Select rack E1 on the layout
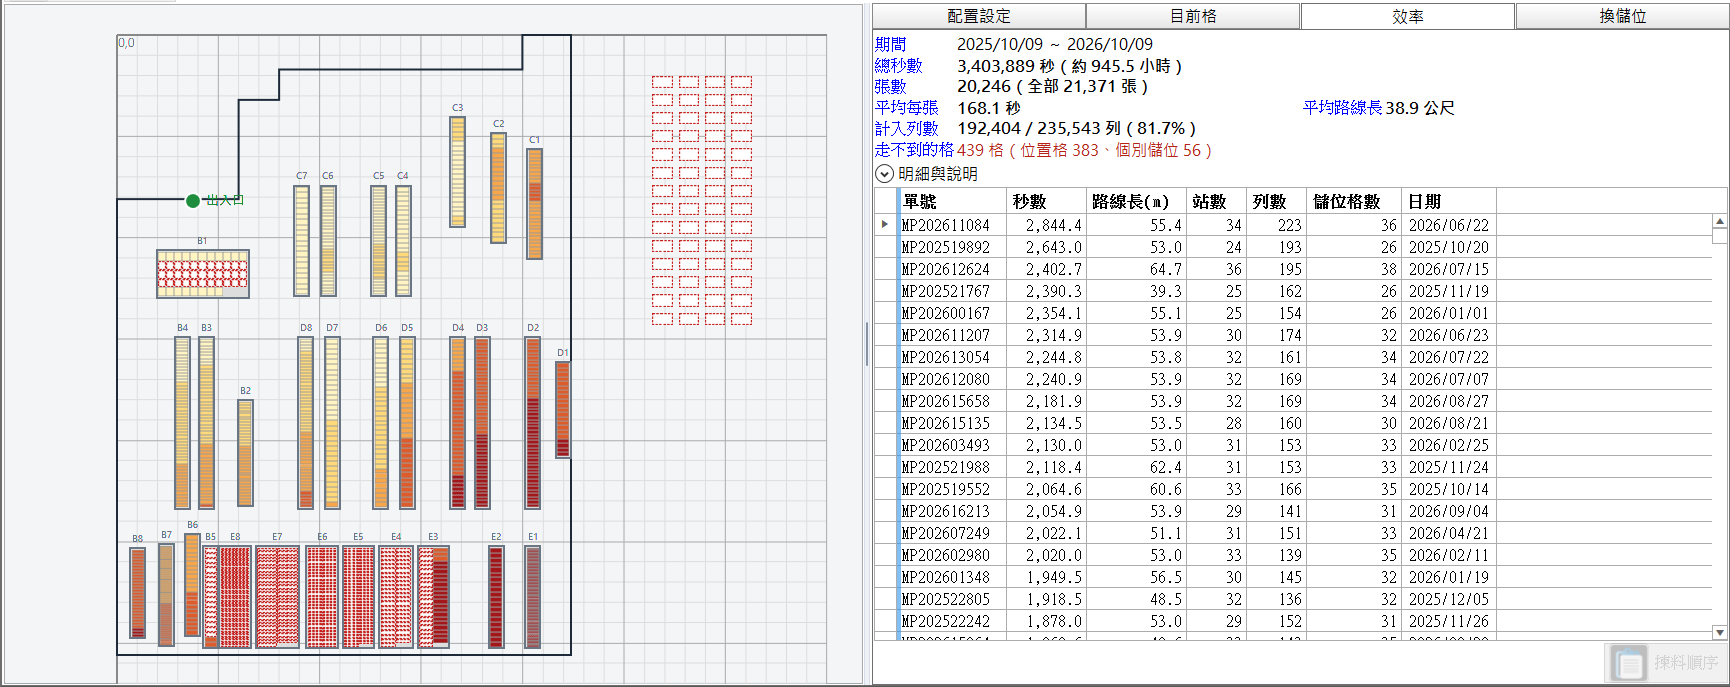This screenshot has height=687, width=1730. coord(533,597)
